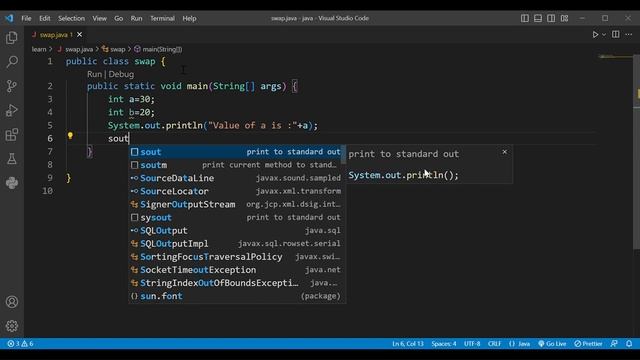The width and height of the screenshot is (640, 360).
Task: Open the Run and Debug view
Action: [x=12, y=110]
